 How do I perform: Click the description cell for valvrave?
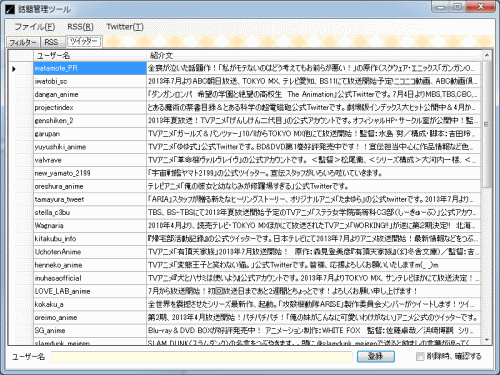314,160
